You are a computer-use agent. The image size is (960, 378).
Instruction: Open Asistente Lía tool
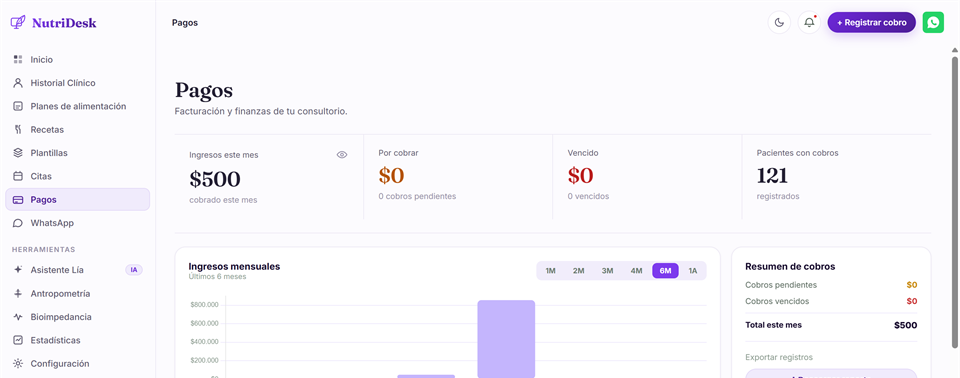point(77,270)
